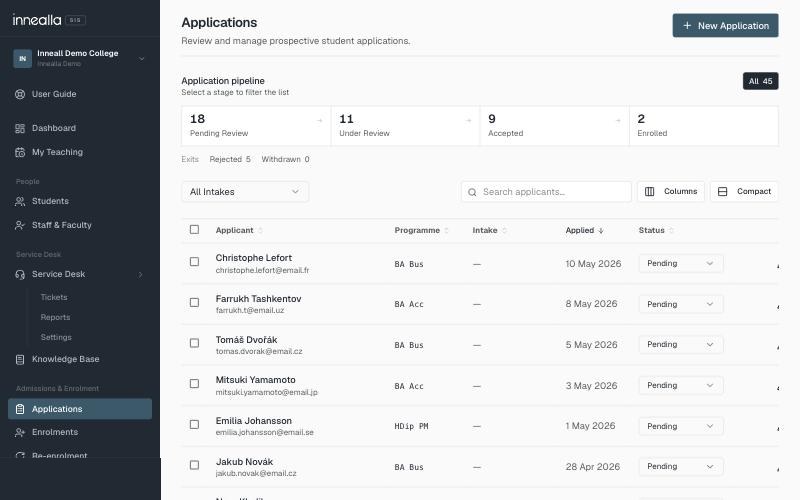Click the 5 May 2026 applied date
The image size is (800, 500).
591,345
